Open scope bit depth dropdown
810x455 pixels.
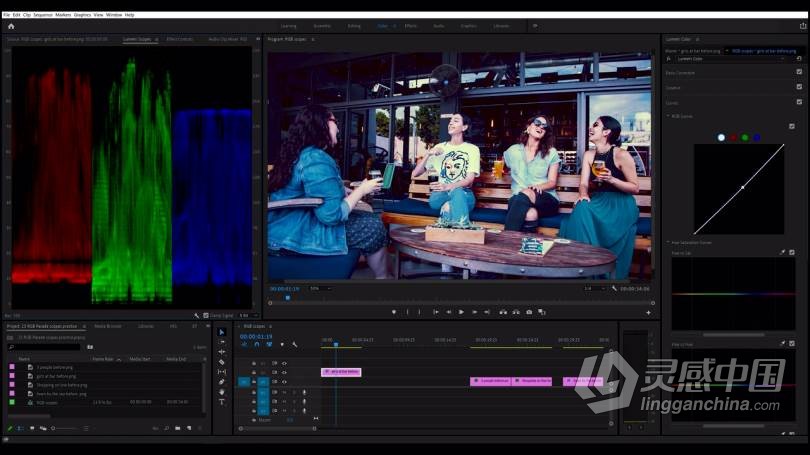248,315
